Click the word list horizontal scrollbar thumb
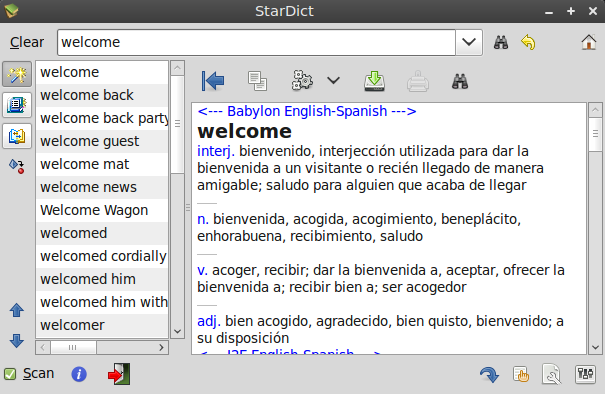The height and width of the screenshot is (394, 605). (x=73, y=348)
